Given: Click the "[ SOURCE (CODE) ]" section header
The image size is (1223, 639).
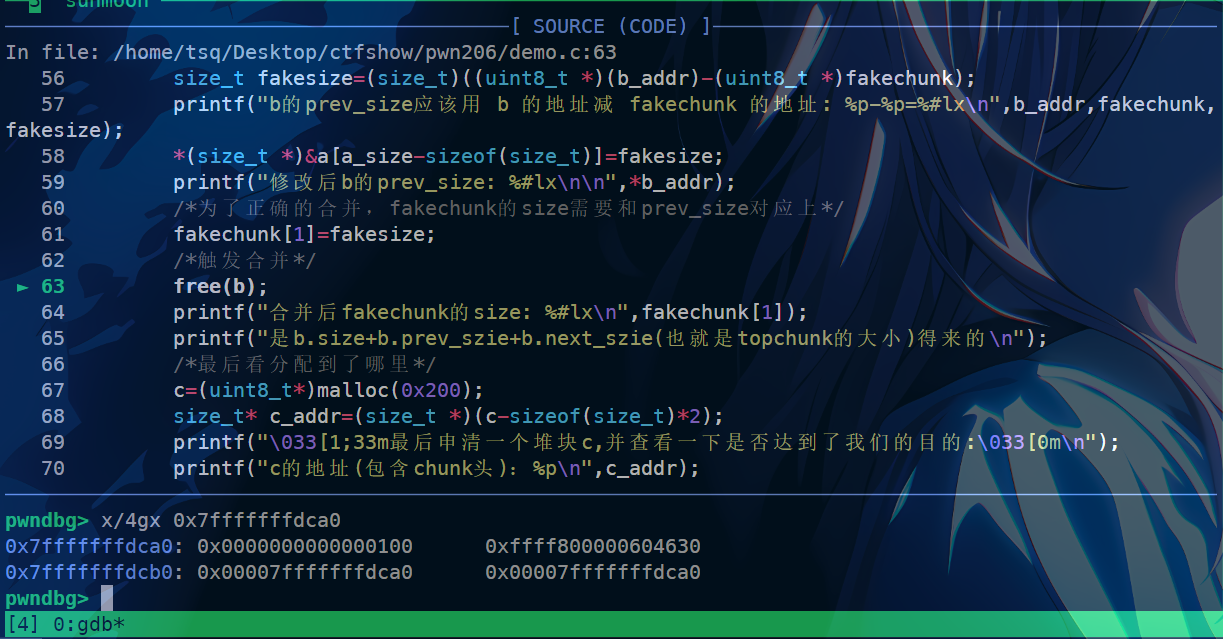Looking at the screenshot, I should coord(611,26).
